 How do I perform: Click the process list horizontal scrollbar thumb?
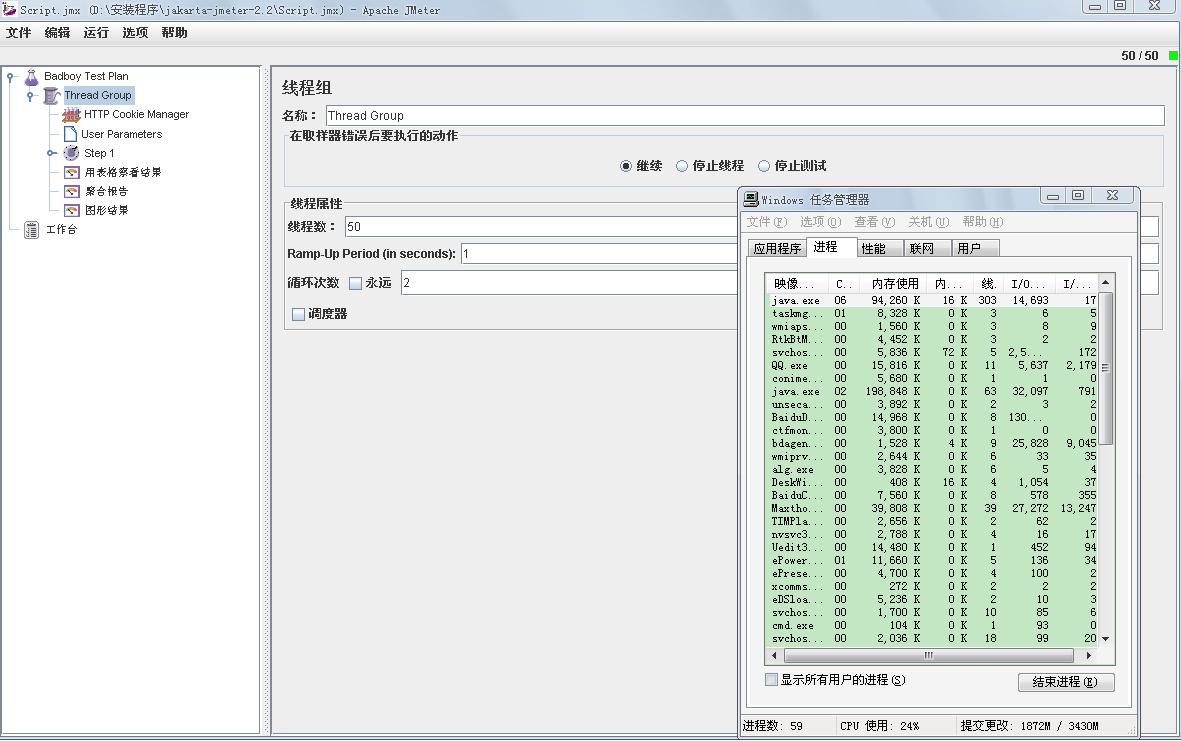929,655
